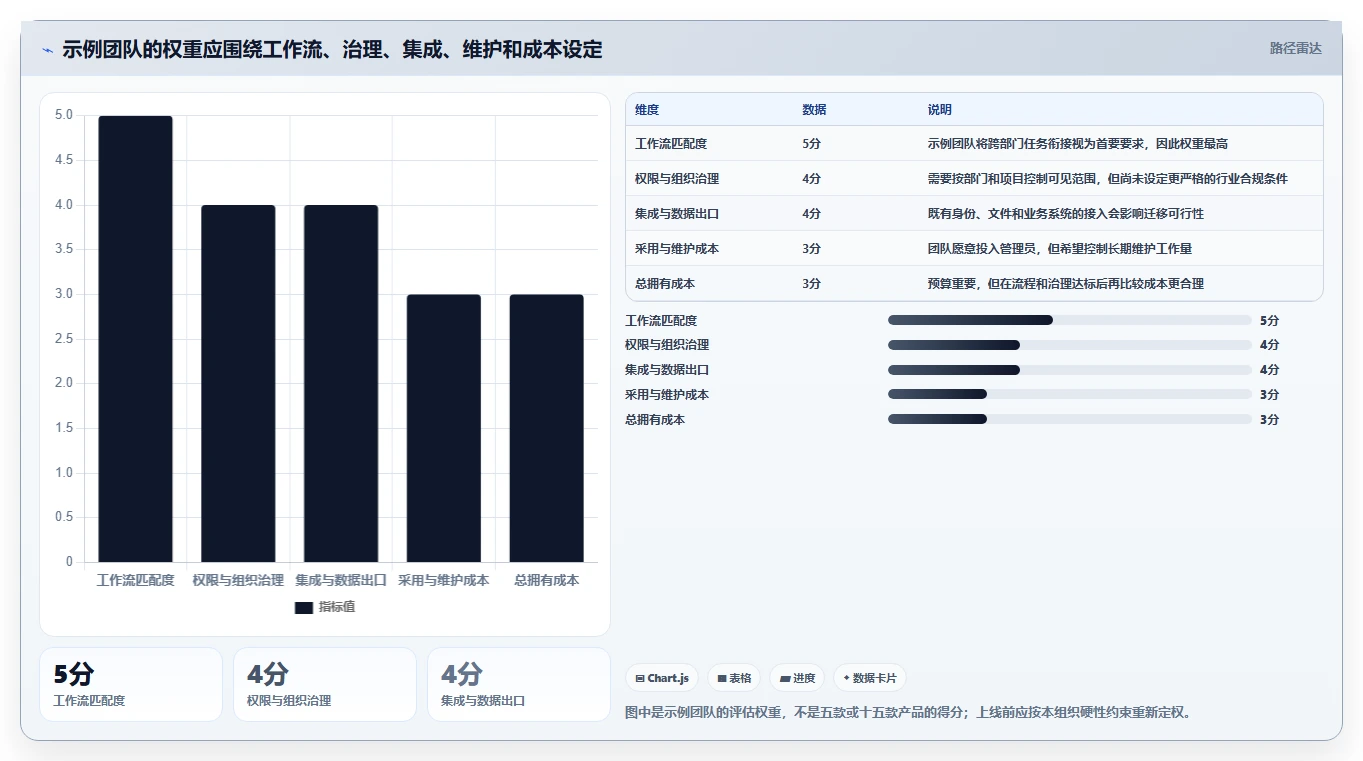
Task: Toggle the 指标值 legend swatch in the chart
Action: coord(304,607)
